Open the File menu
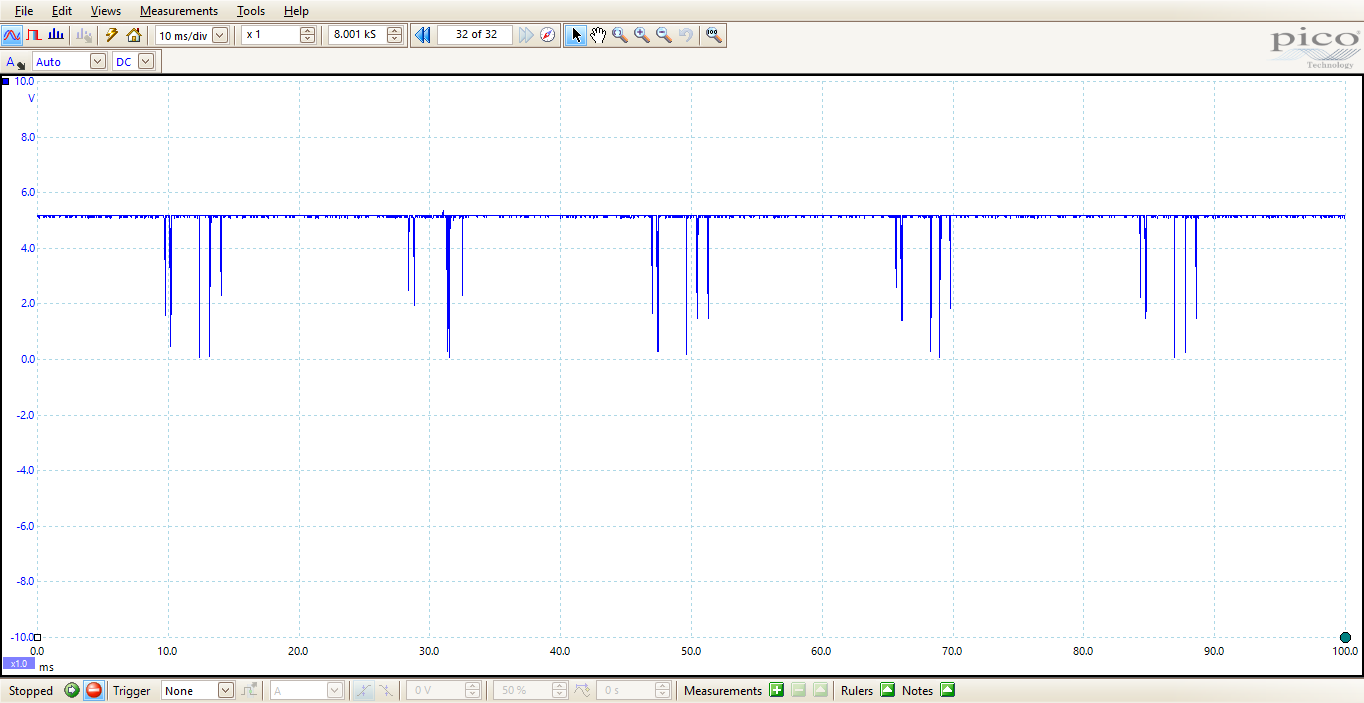1364x703 pixels. tap(24, 11)
